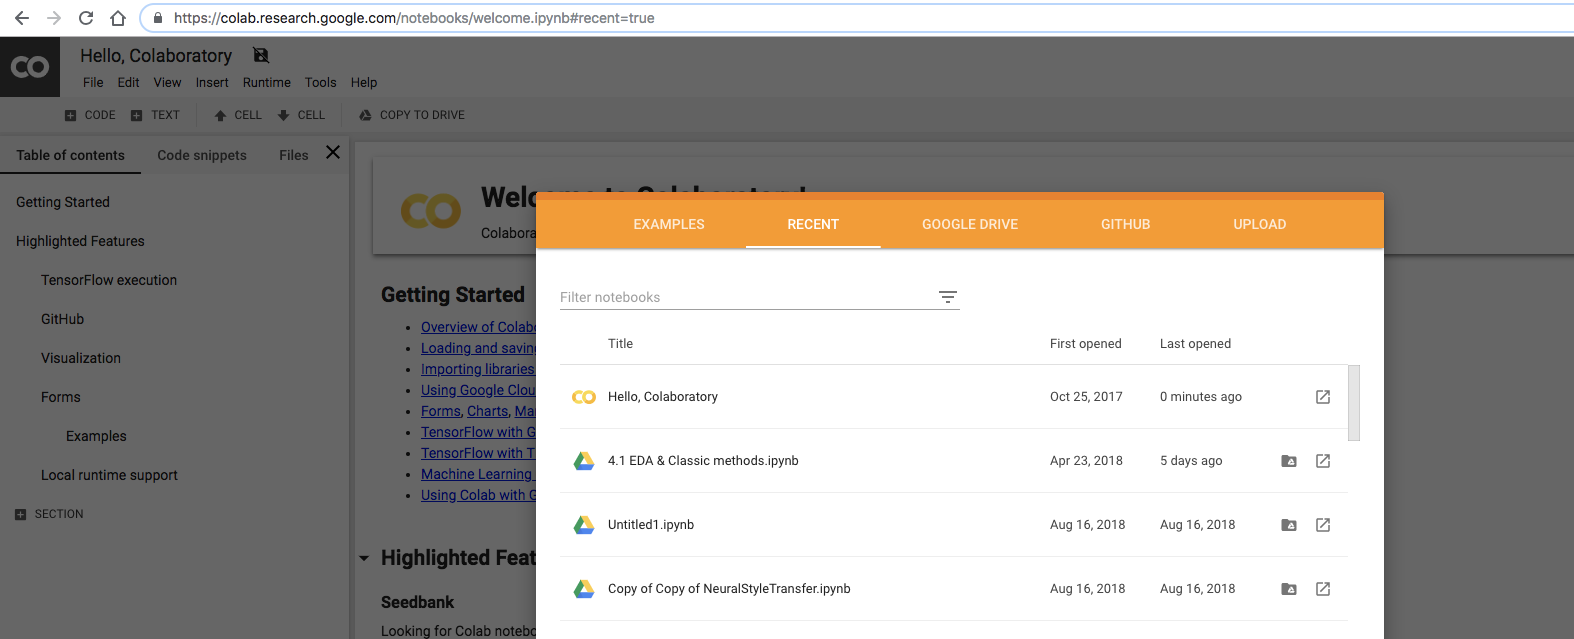This screenshot has width=1574, height=639.
Task: Jump to Getting Started in contents
Action: (x=63, y=202)
